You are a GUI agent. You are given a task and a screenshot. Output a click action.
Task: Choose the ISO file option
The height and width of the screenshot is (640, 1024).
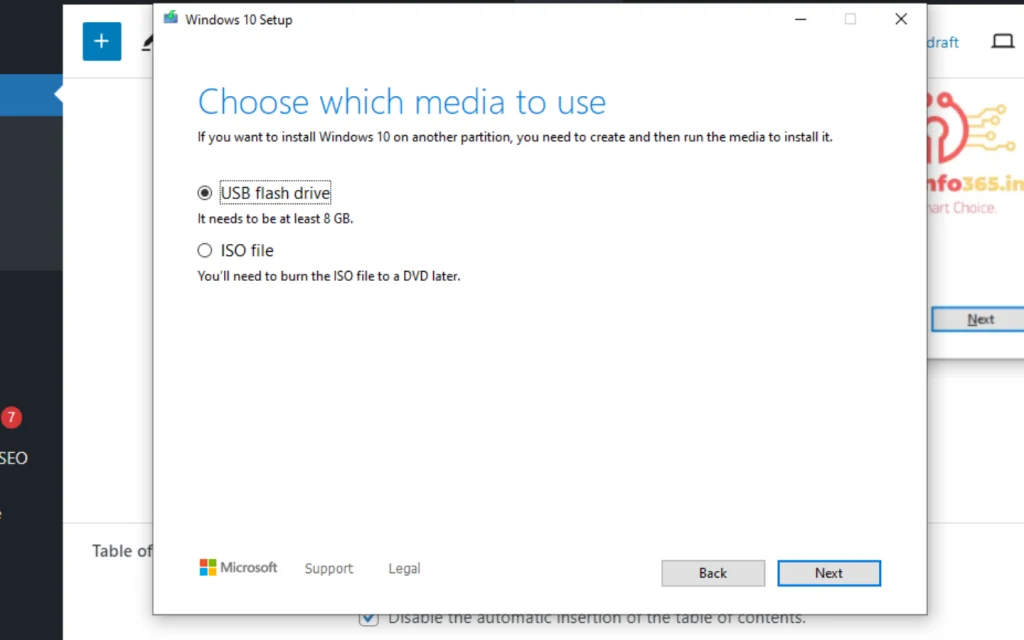pos(204,250)
